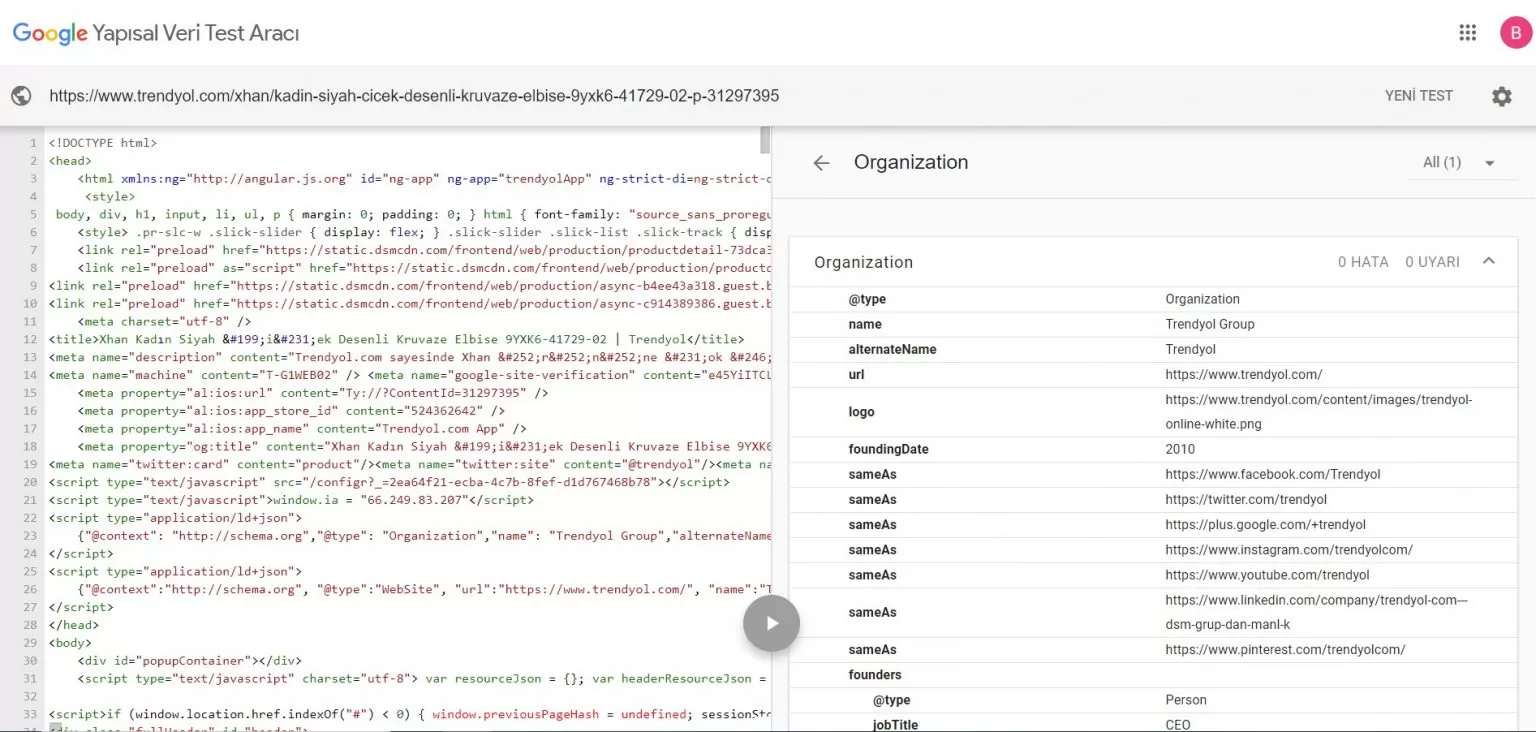Click code line 26 with WebSite JSON-LD

424,589
